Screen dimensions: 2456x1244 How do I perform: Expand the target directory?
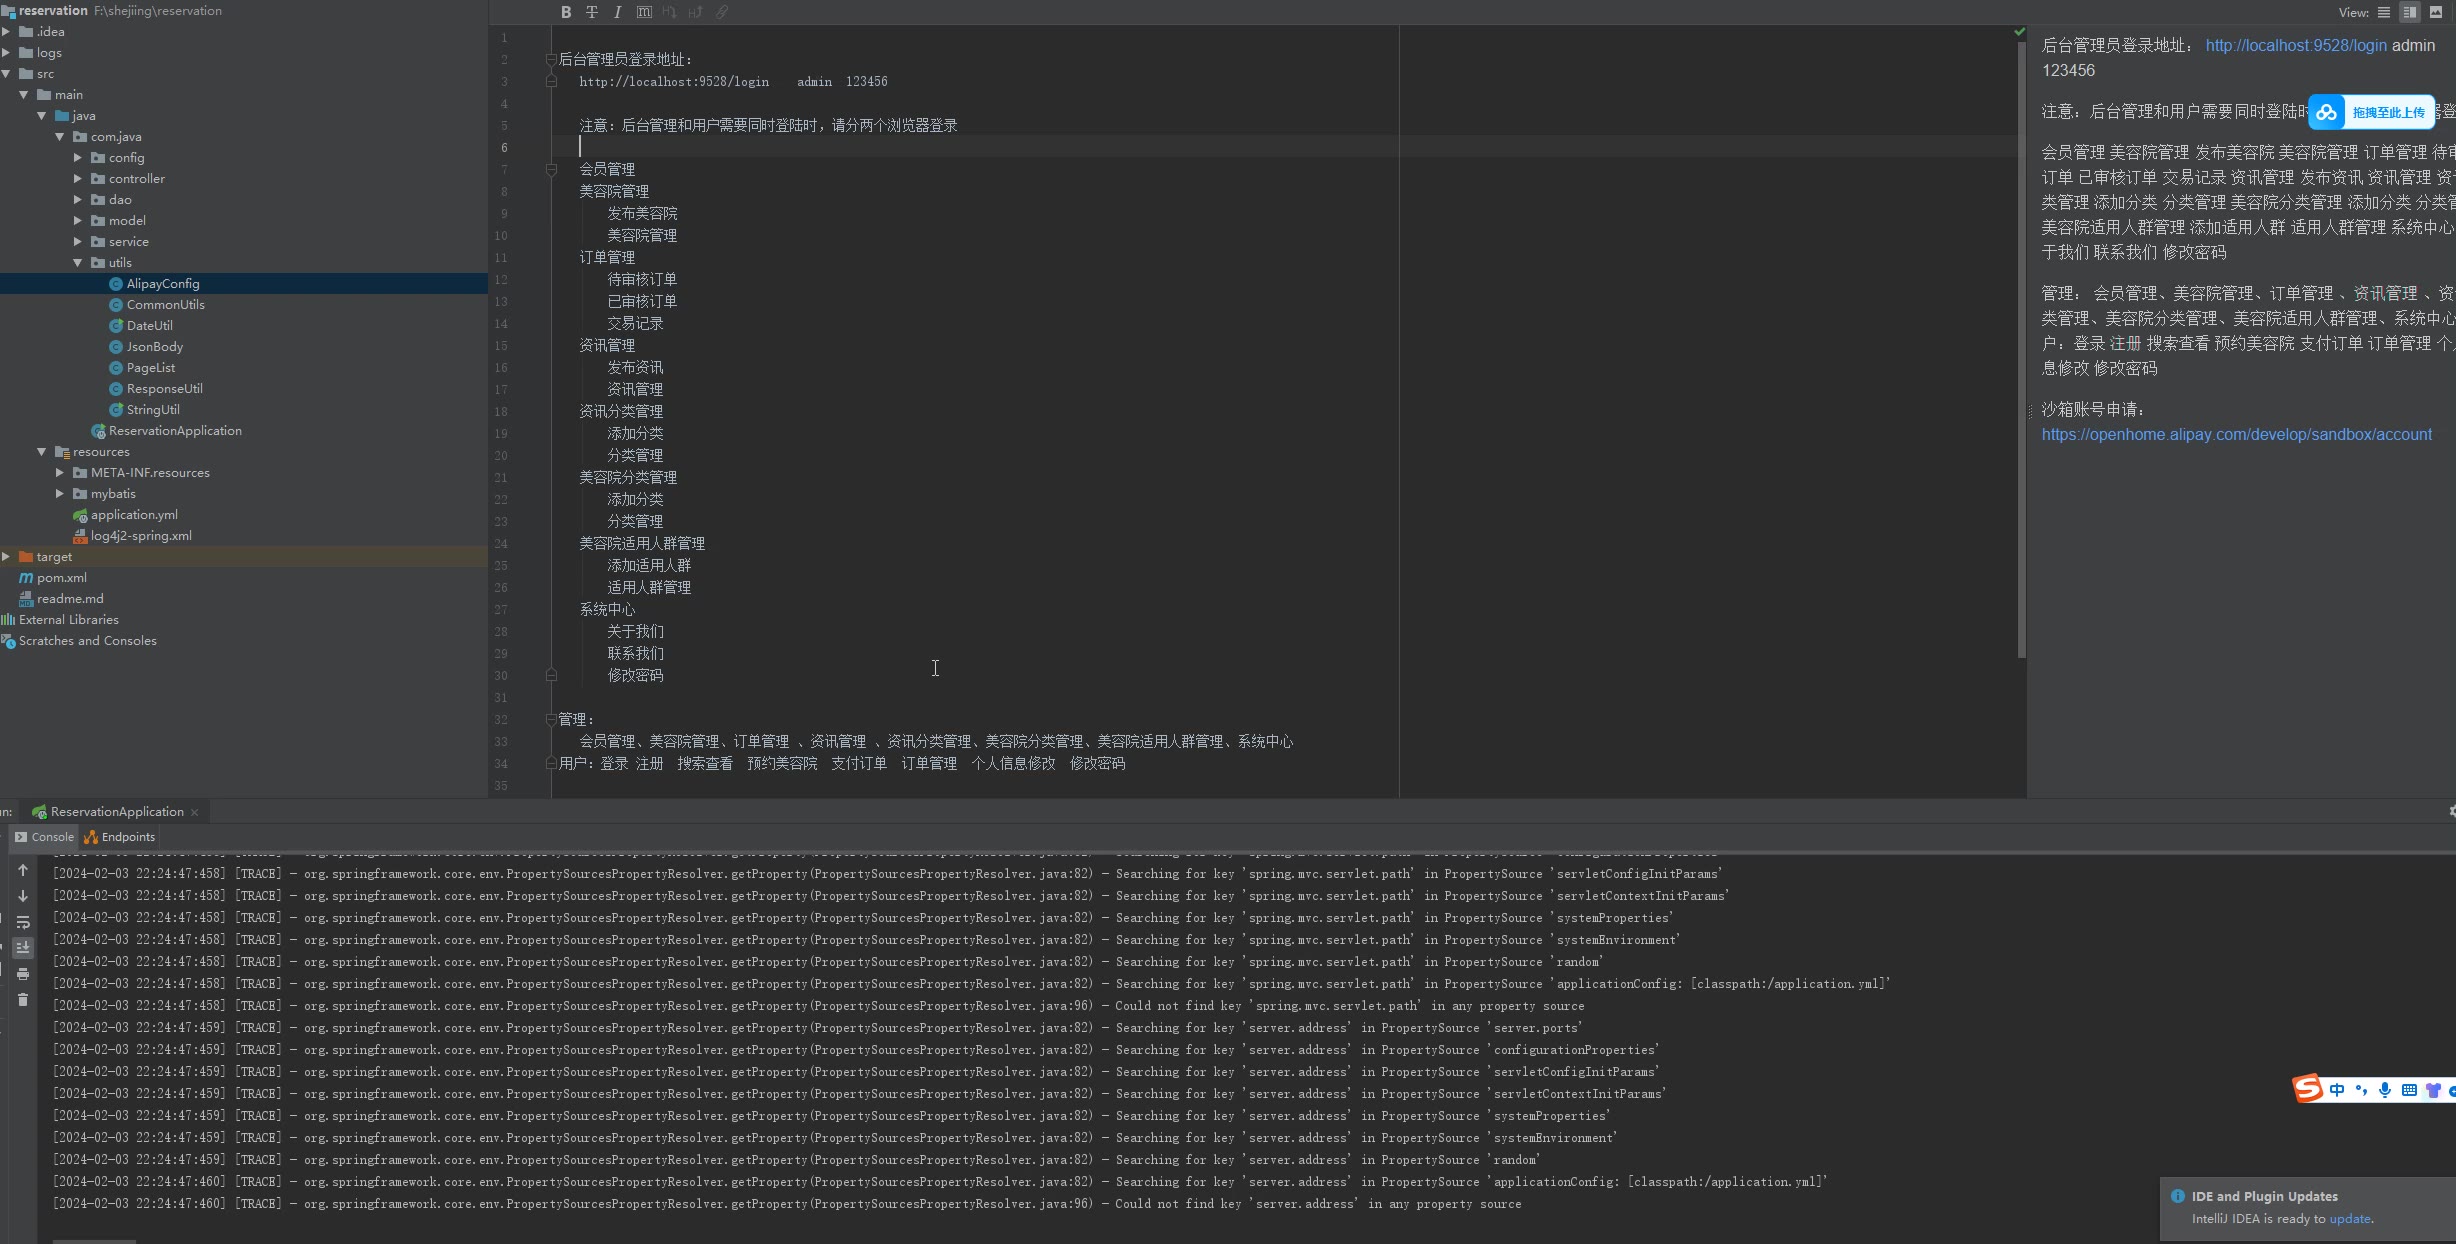point(7,557)
